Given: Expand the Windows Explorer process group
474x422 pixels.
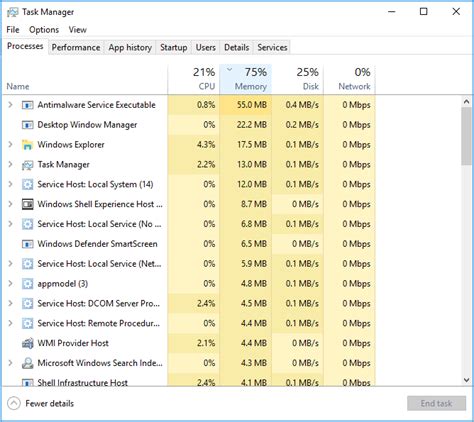Looking at the screenshot, I should [x=10, y=145].
